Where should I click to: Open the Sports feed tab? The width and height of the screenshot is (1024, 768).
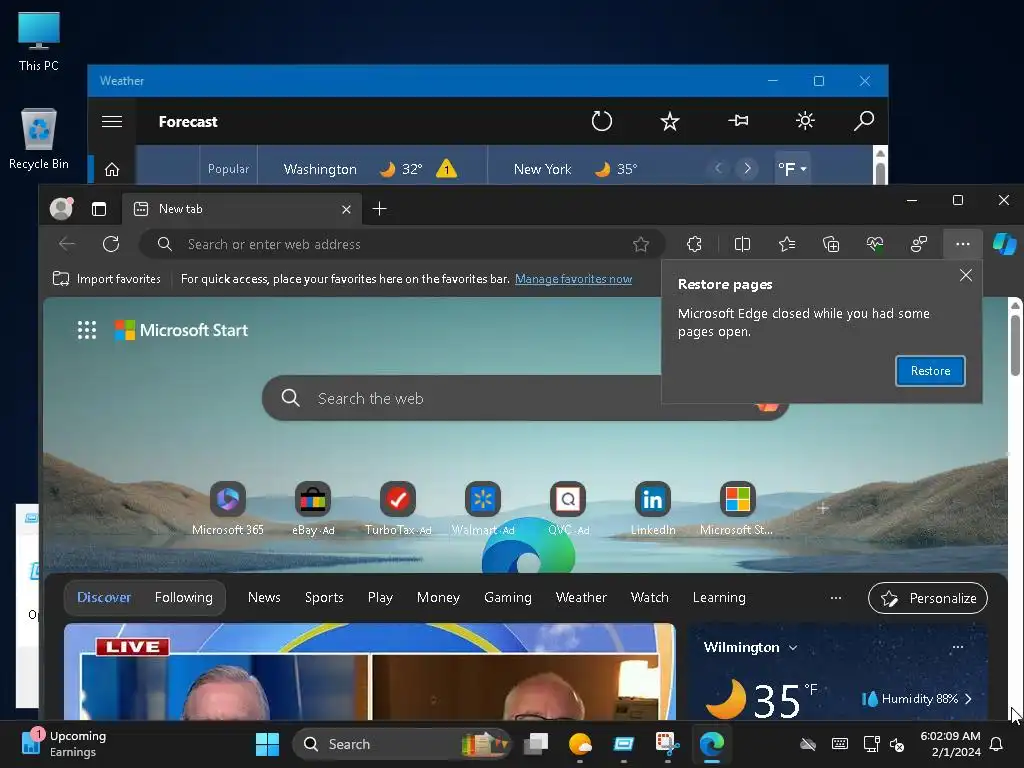pos(324,598)
